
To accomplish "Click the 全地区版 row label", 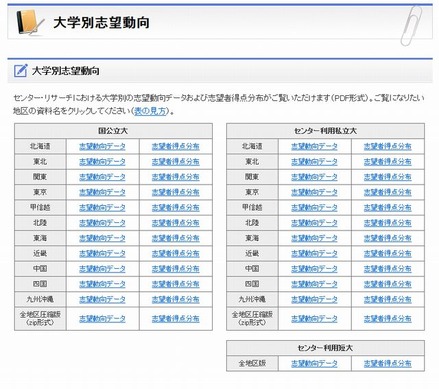I will (252, 363).
